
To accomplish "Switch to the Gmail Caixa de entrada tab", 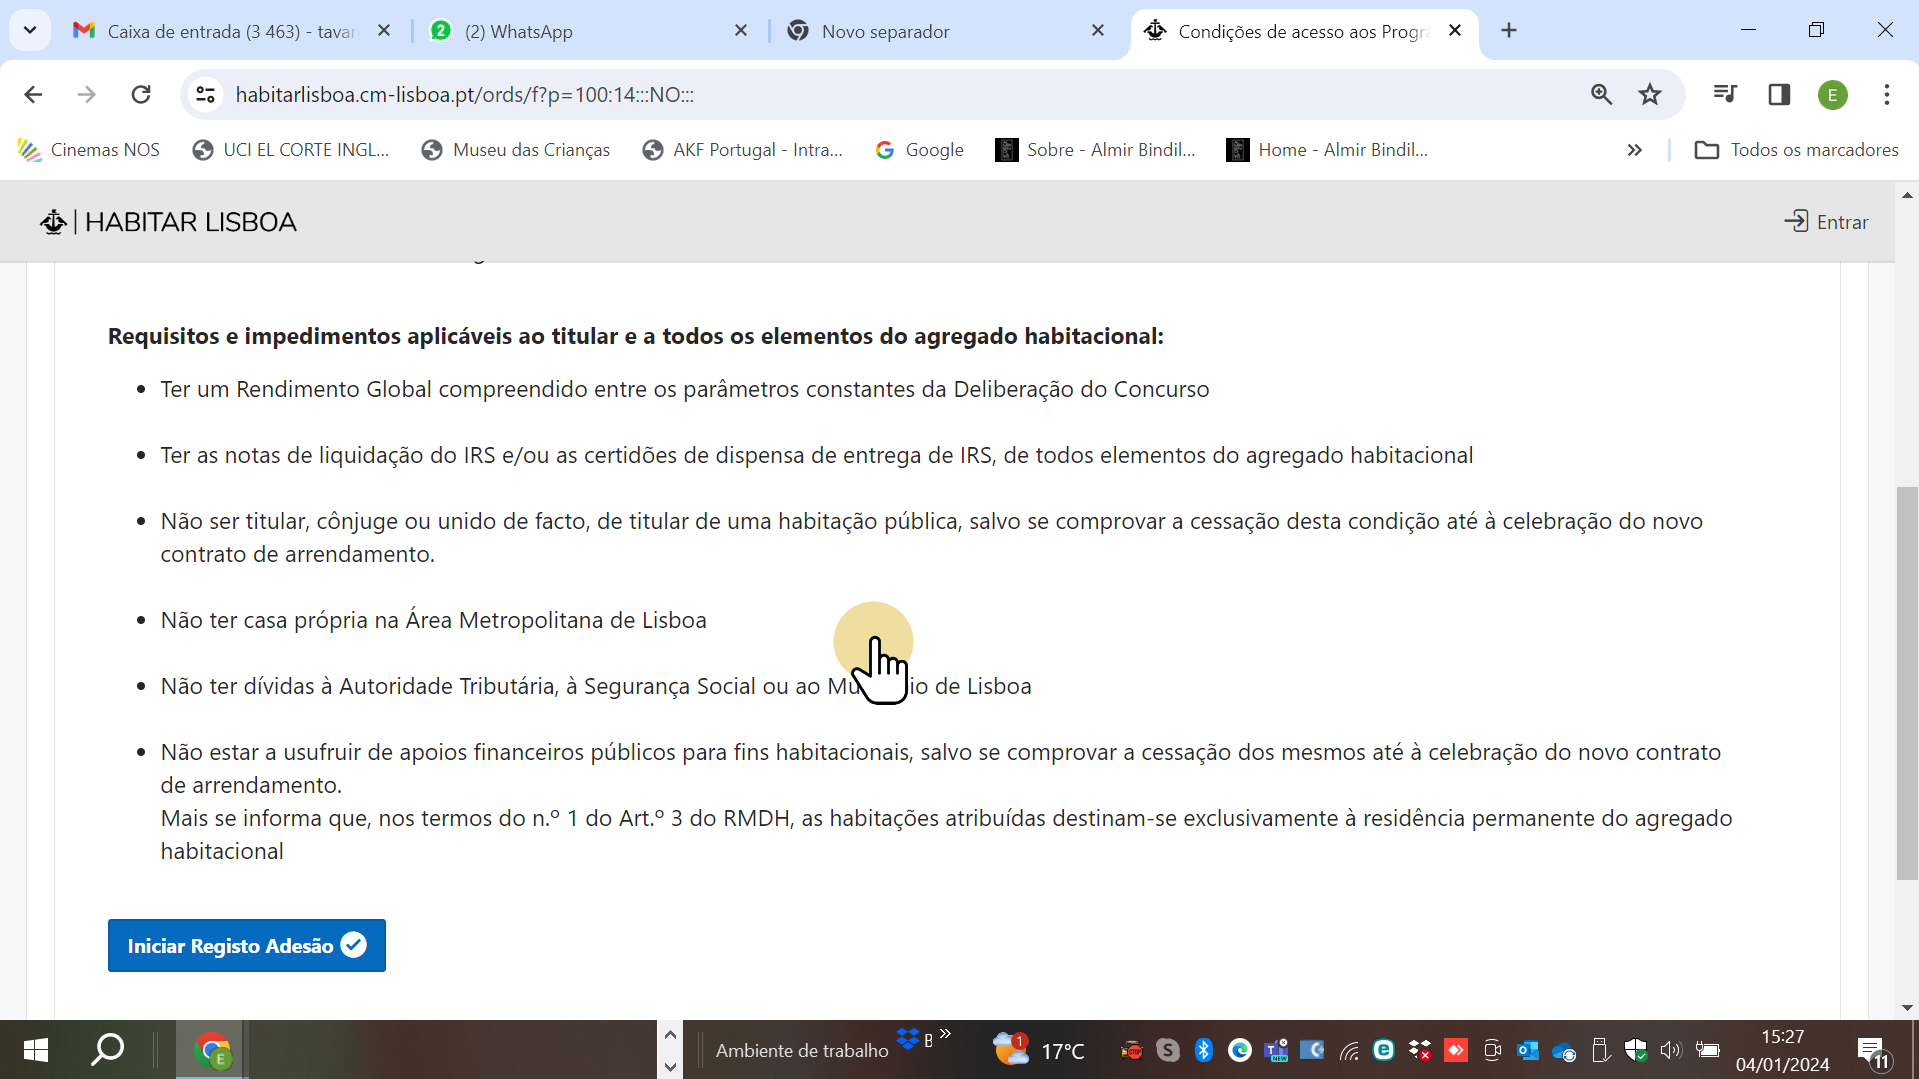I will pos(230,31).
